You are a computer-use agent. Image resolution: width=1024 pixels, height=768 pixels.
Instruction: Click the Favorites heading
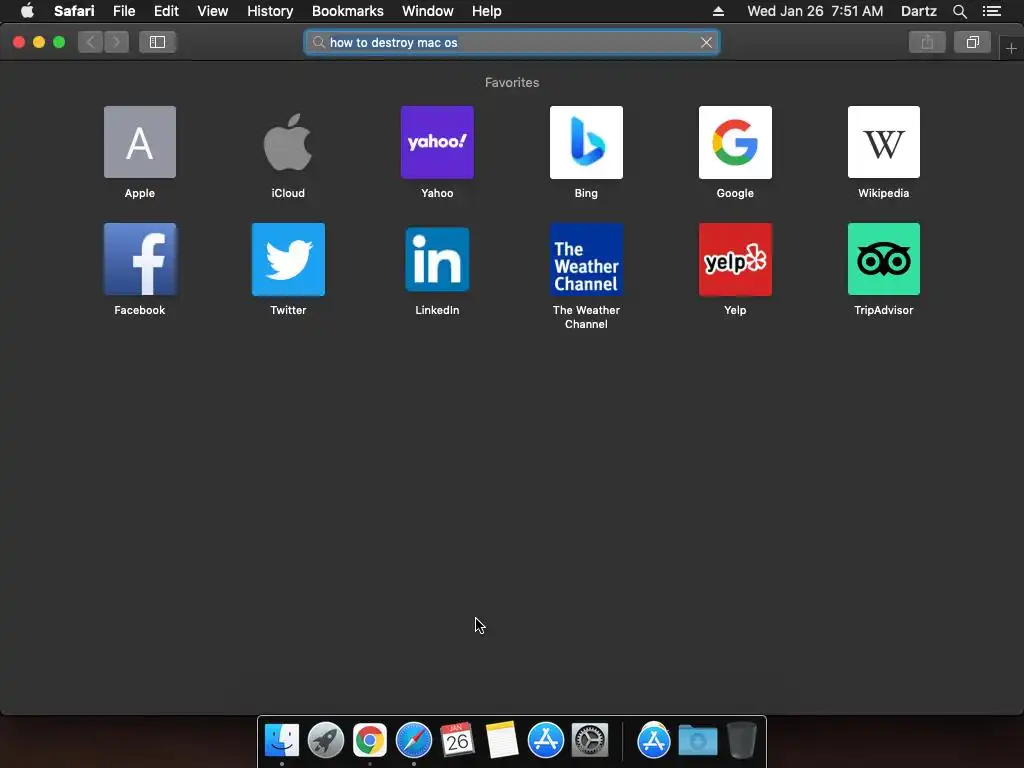coord(512,82)
